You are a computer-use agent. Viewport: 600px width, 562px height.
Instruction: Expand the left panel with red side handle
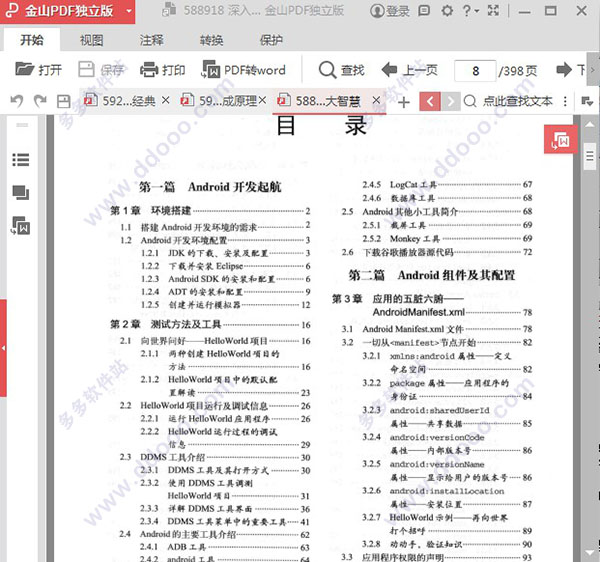(x=3, y=348)
